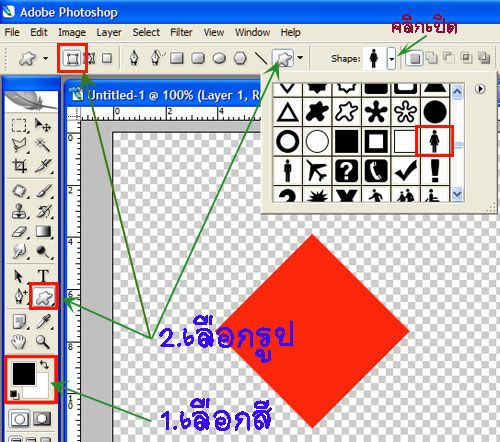
Task: Choose the Crop tool
Action: (x=19, y=166)
